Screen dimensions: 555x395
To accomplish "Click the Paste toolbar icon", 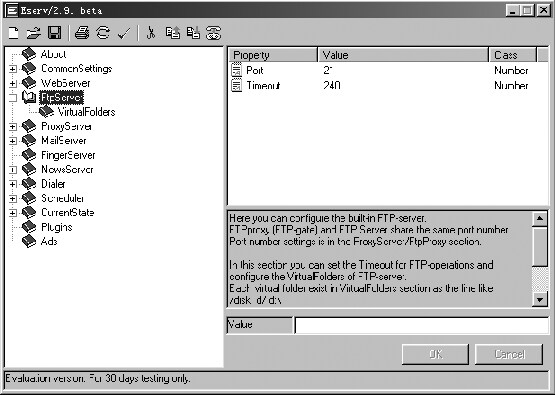I will tap(193, 33).
